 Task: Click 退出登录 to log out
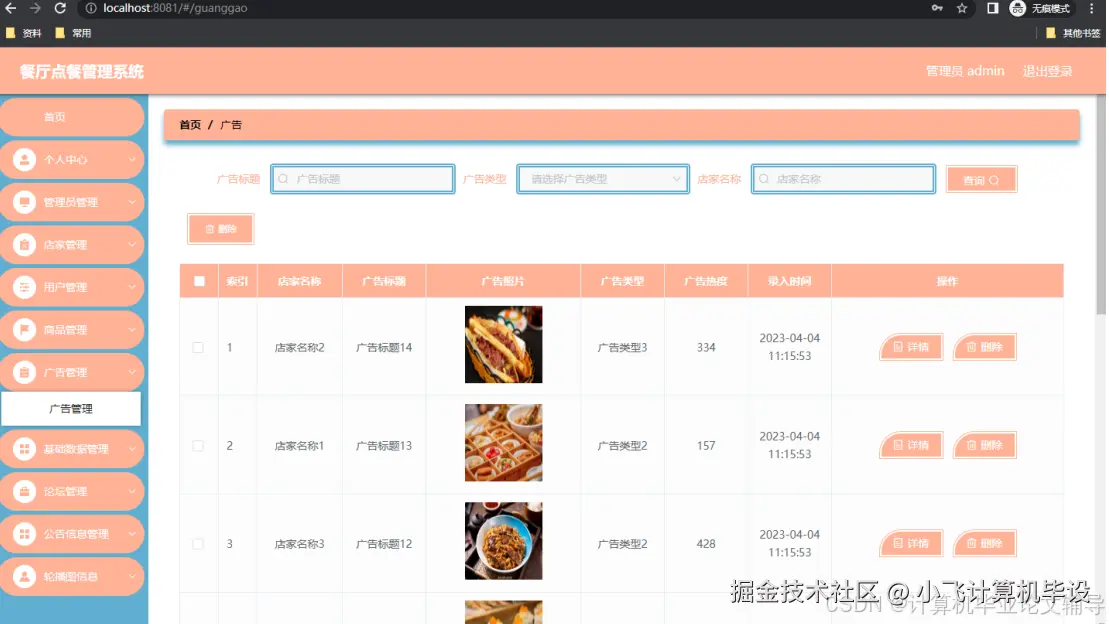point(1046,71)
